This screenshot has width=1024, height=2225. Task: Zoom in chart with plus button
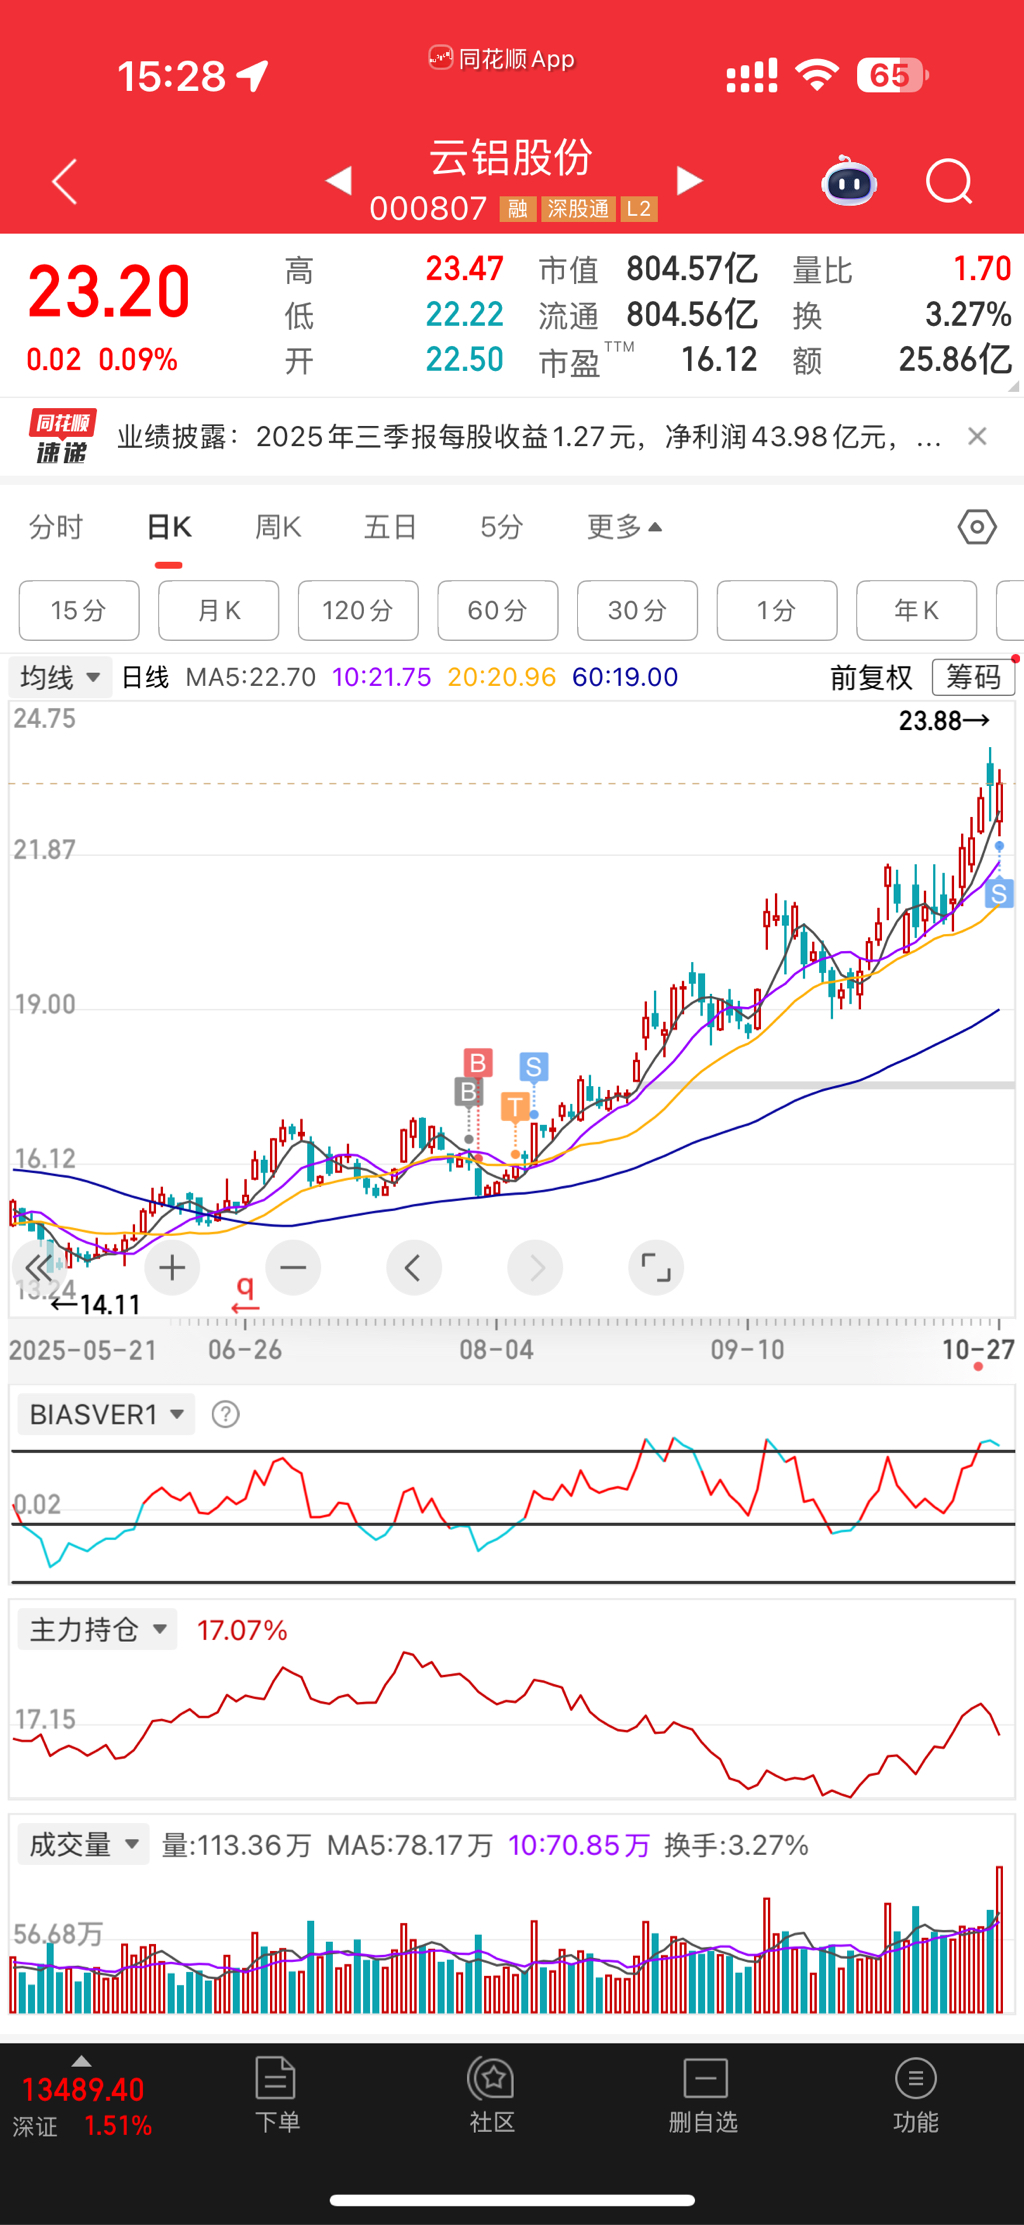(x=172, y=1268)
